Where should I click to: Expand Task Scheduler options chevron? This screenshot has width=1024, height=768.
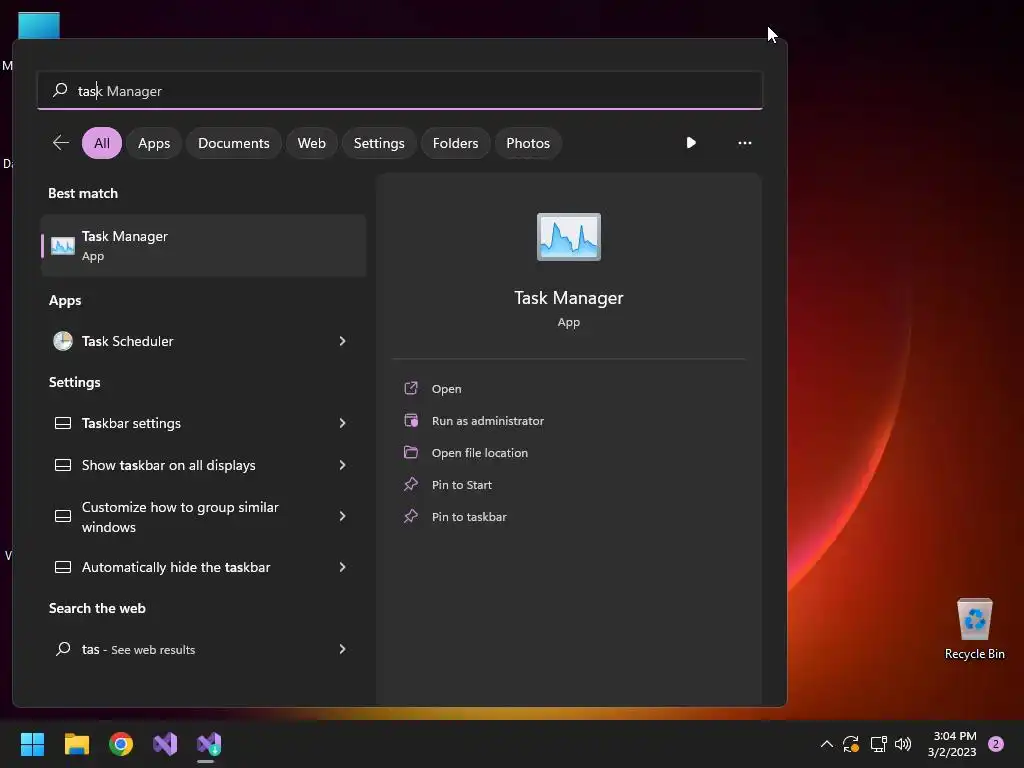click(x=342, y=341)
